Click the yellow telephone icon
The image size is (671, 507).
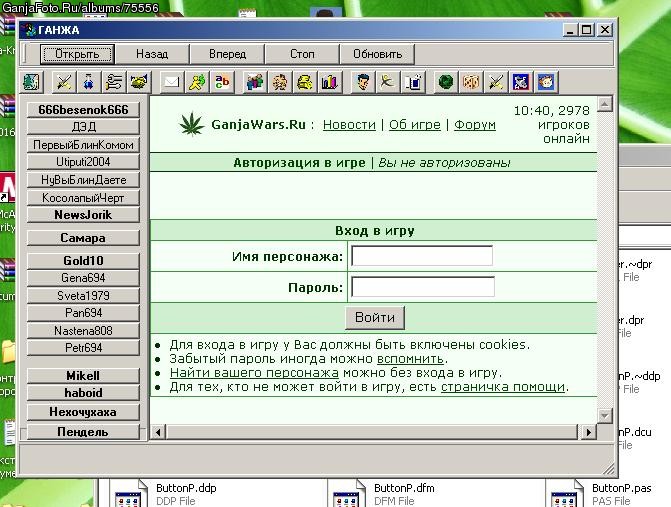(x=305, y=82)
